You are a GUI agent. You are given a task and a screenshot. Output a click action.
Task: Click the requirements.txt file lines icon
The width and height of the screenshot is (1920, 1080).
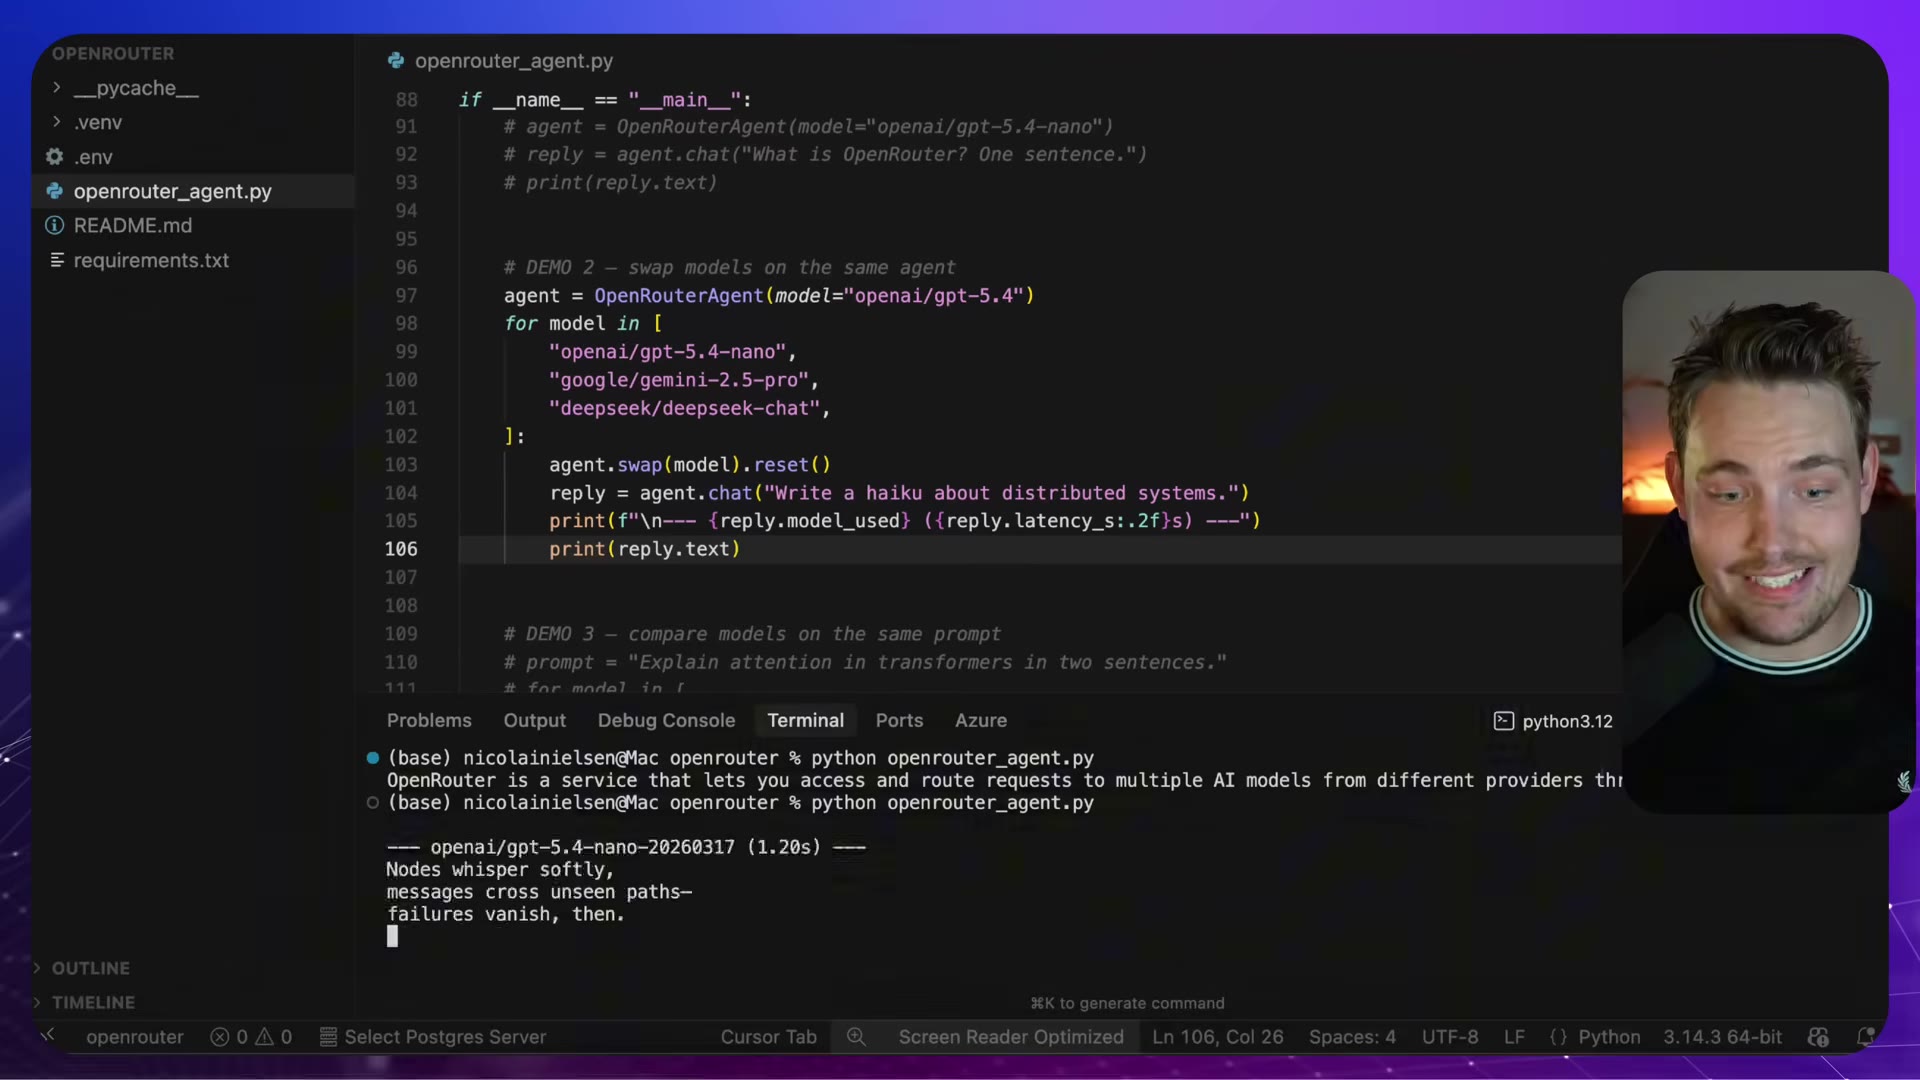click(57, 260)
